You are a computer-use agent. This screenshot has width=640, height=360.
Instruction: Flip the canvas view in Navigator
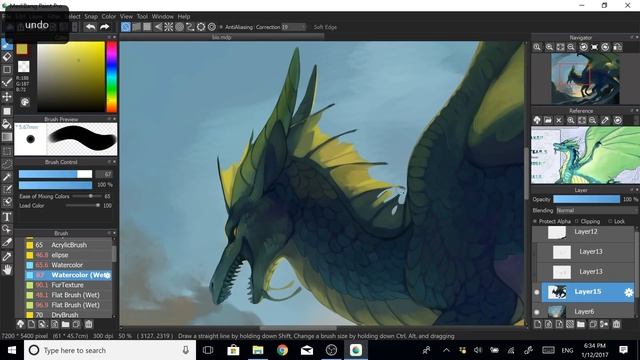[618, 47]
